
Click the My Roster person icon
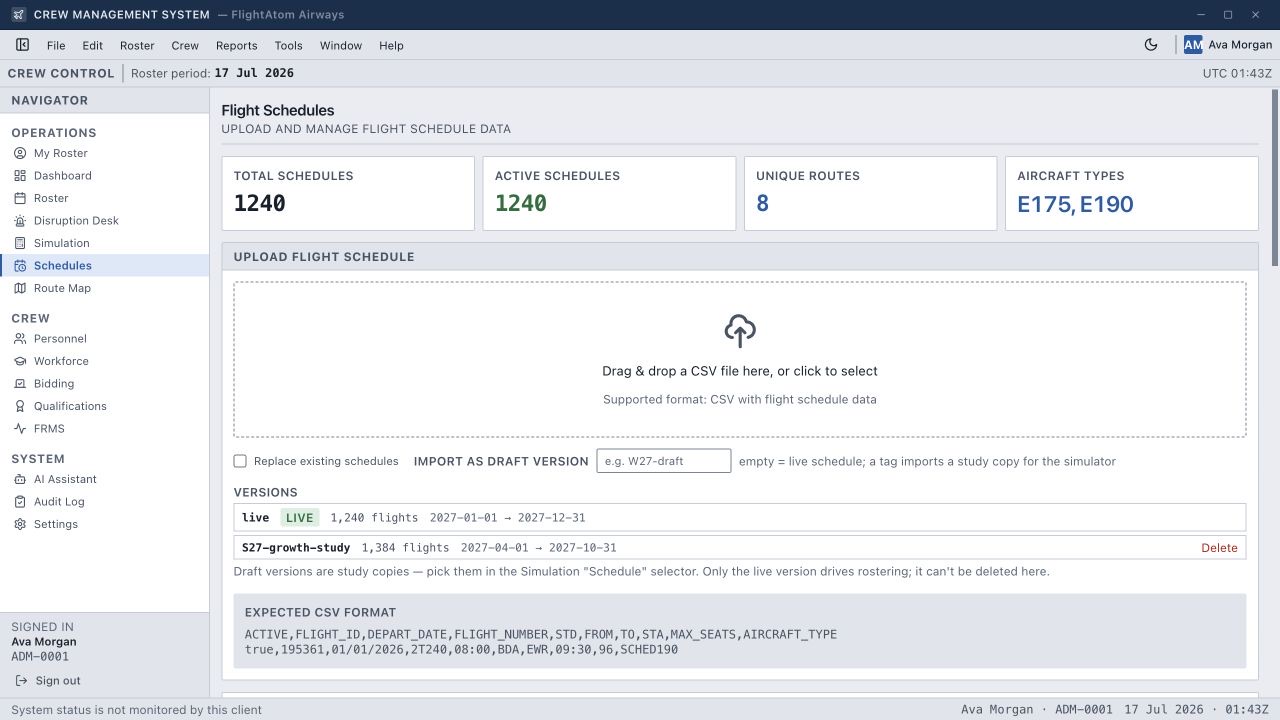pyautogui.click(x=20, y=153)
